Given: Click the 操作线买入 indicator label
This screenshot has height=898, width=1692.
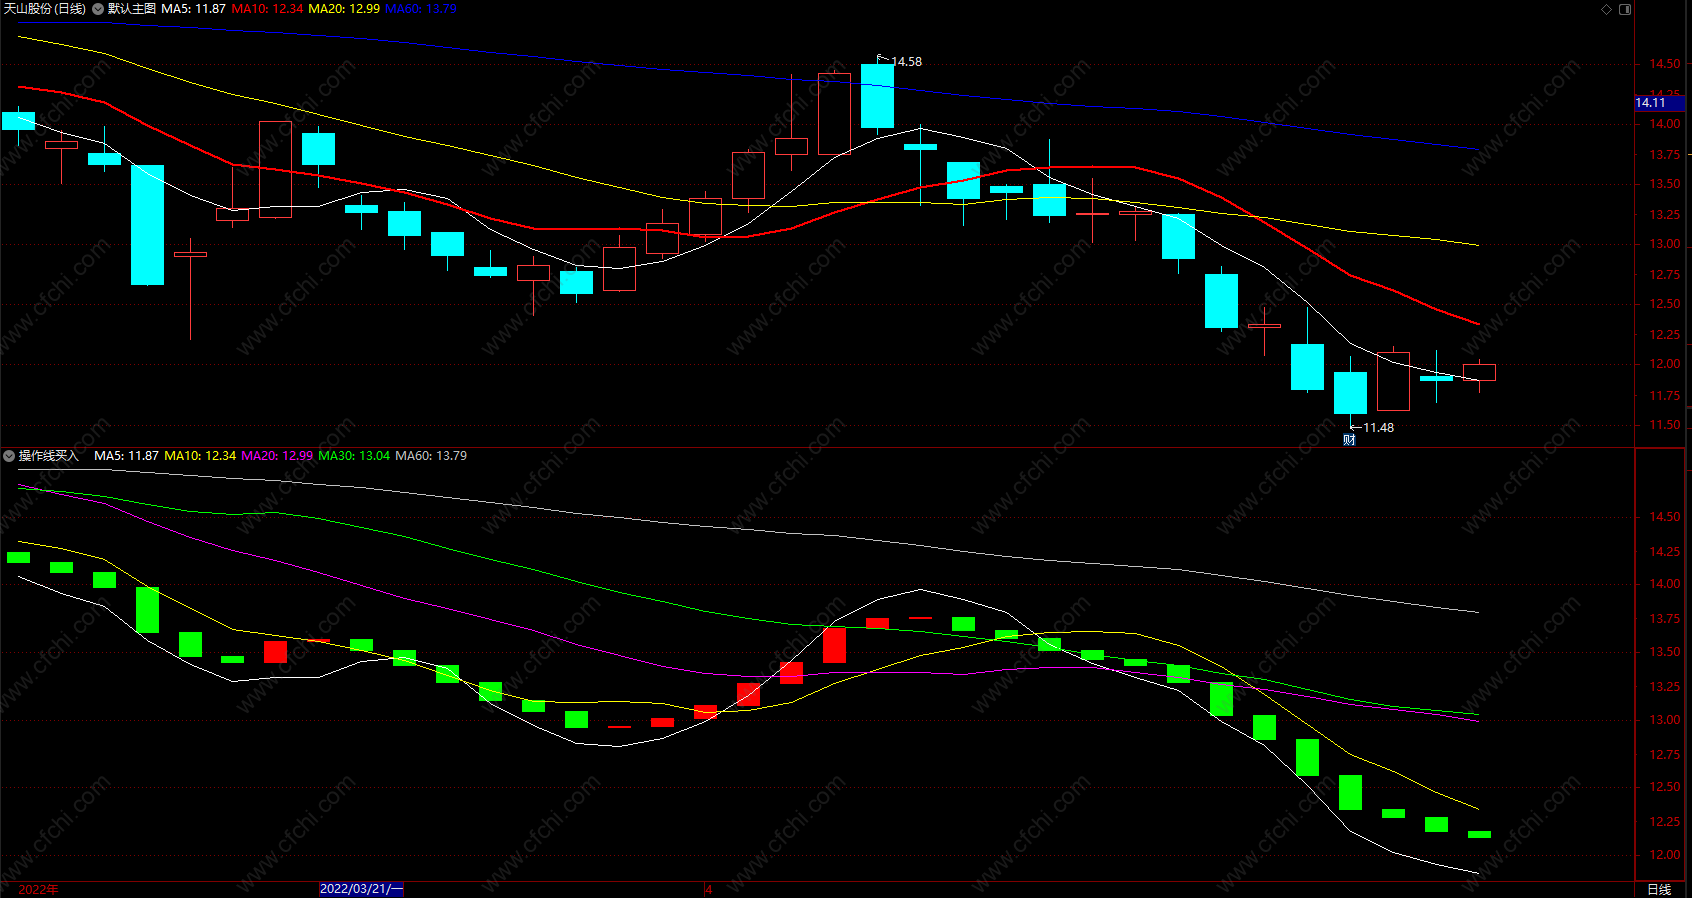Looking at the screenshot, I should coord(48,456).
